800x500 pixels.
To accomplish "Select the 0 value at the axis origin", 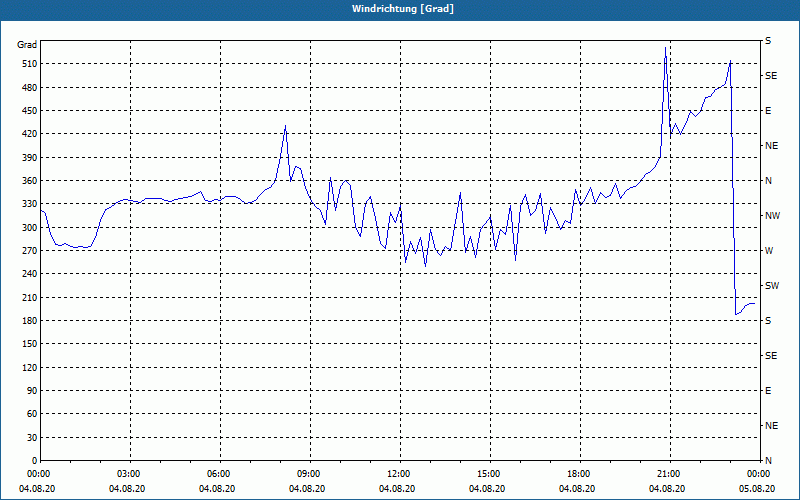I will coord(34,461).
